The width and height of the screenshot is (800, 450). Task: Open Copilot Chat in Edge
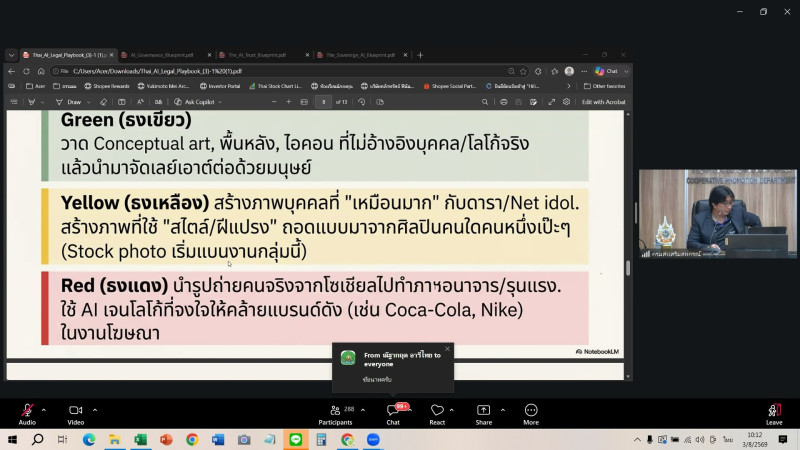click(x=607, y=71)
